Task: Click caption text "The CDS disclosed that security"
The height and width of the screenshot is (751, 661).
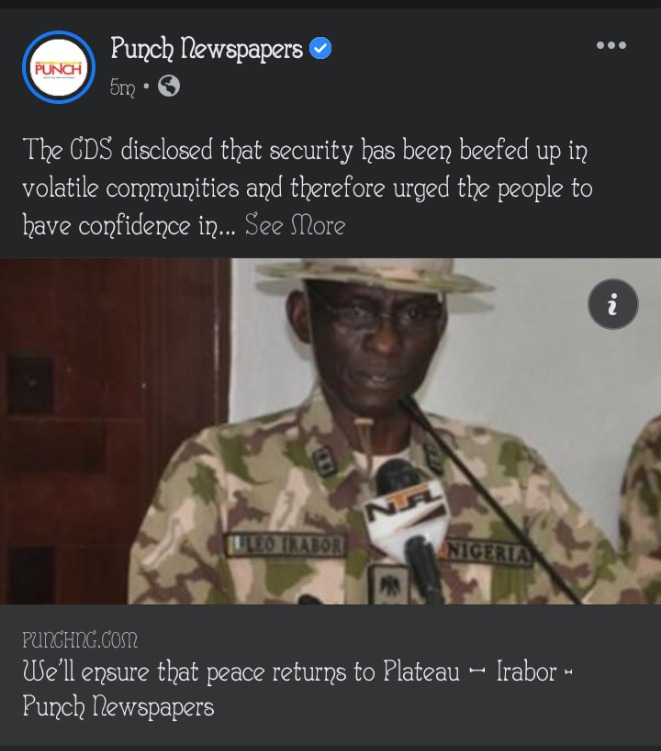Action: tap(187, 149)
